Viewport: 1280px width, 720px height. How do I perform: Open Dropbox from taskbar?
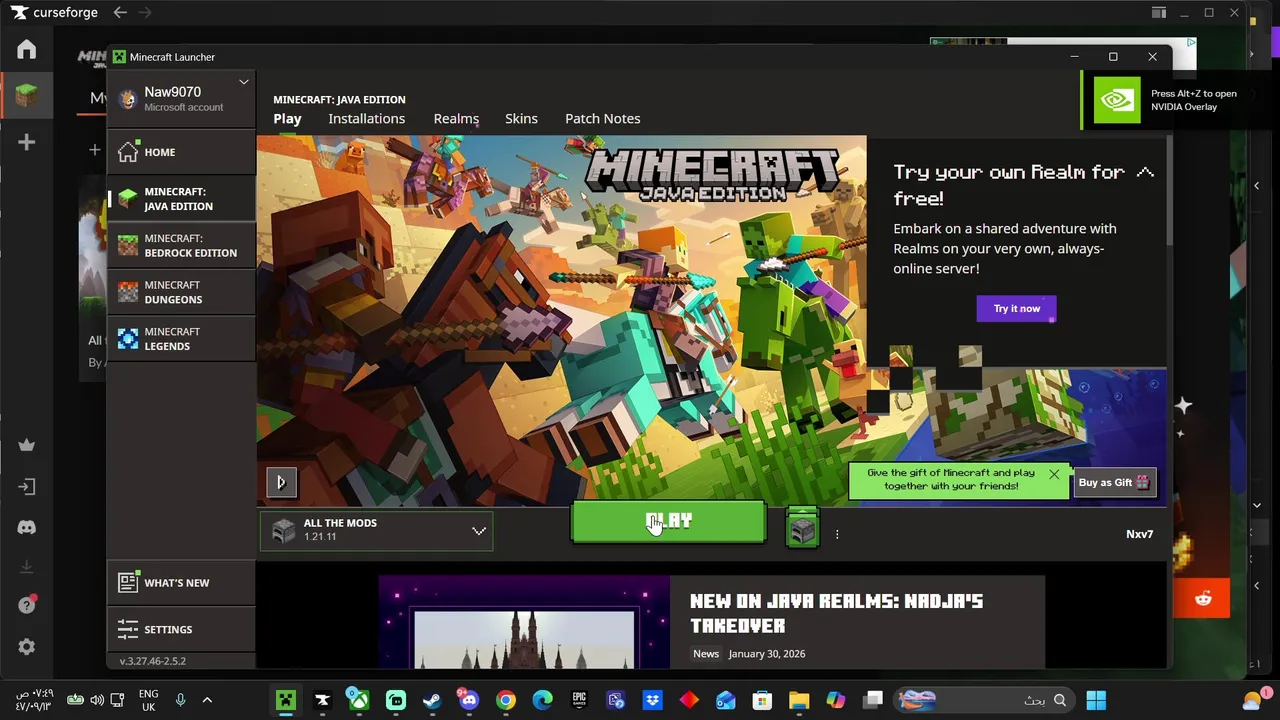click(x=652, y=700)
